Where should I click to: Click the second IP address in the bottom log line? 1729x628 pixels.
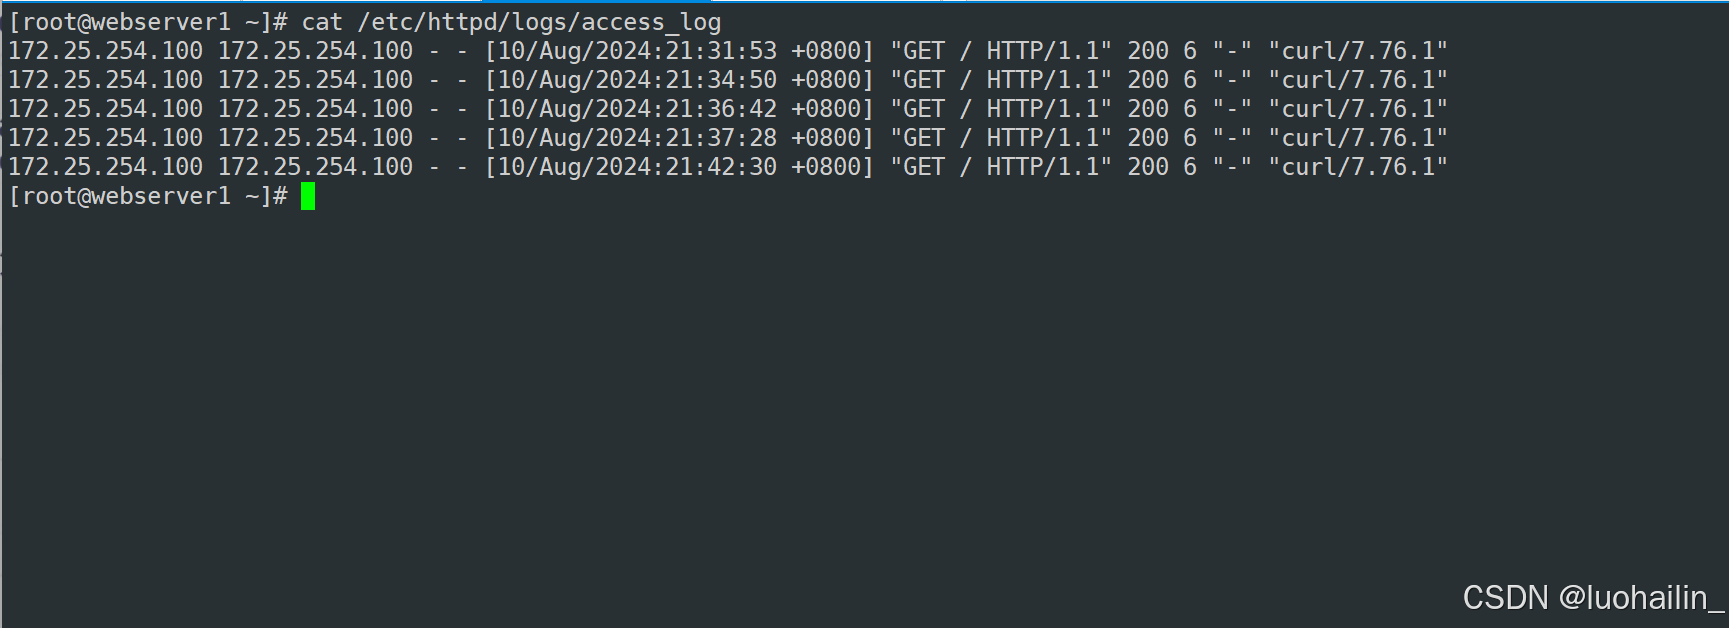pyautogui.click(x=316, y=167)
